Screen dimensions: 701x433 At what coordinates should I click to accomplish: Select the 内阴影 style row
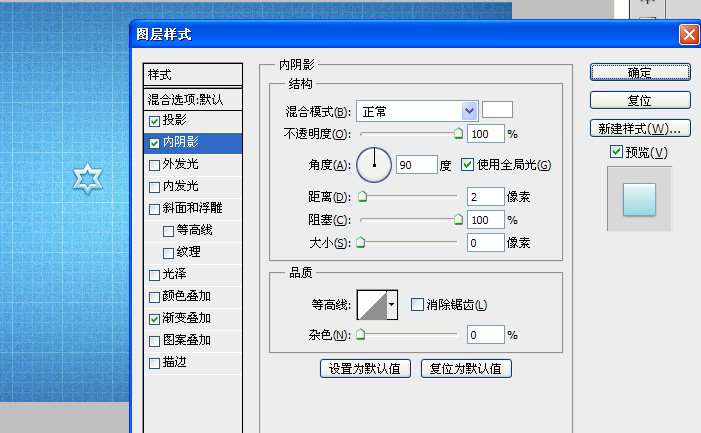(x=193, y=143)
